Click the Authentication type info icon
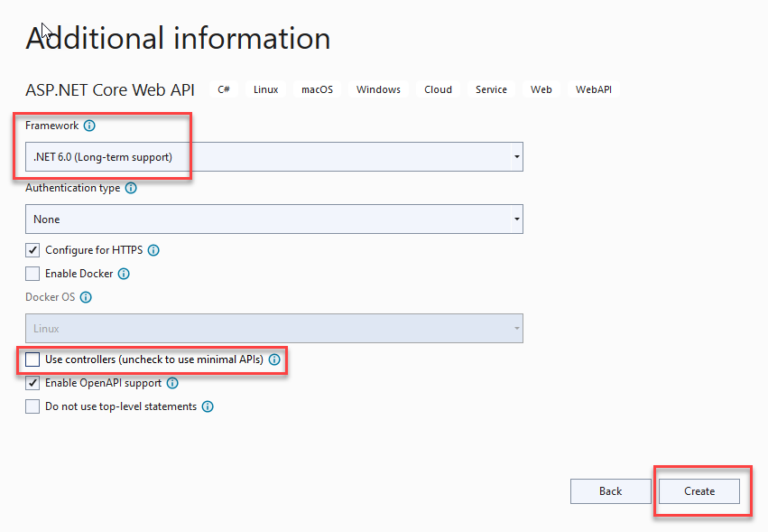Viewport: 768px width, 532px height. click(131, 188)
